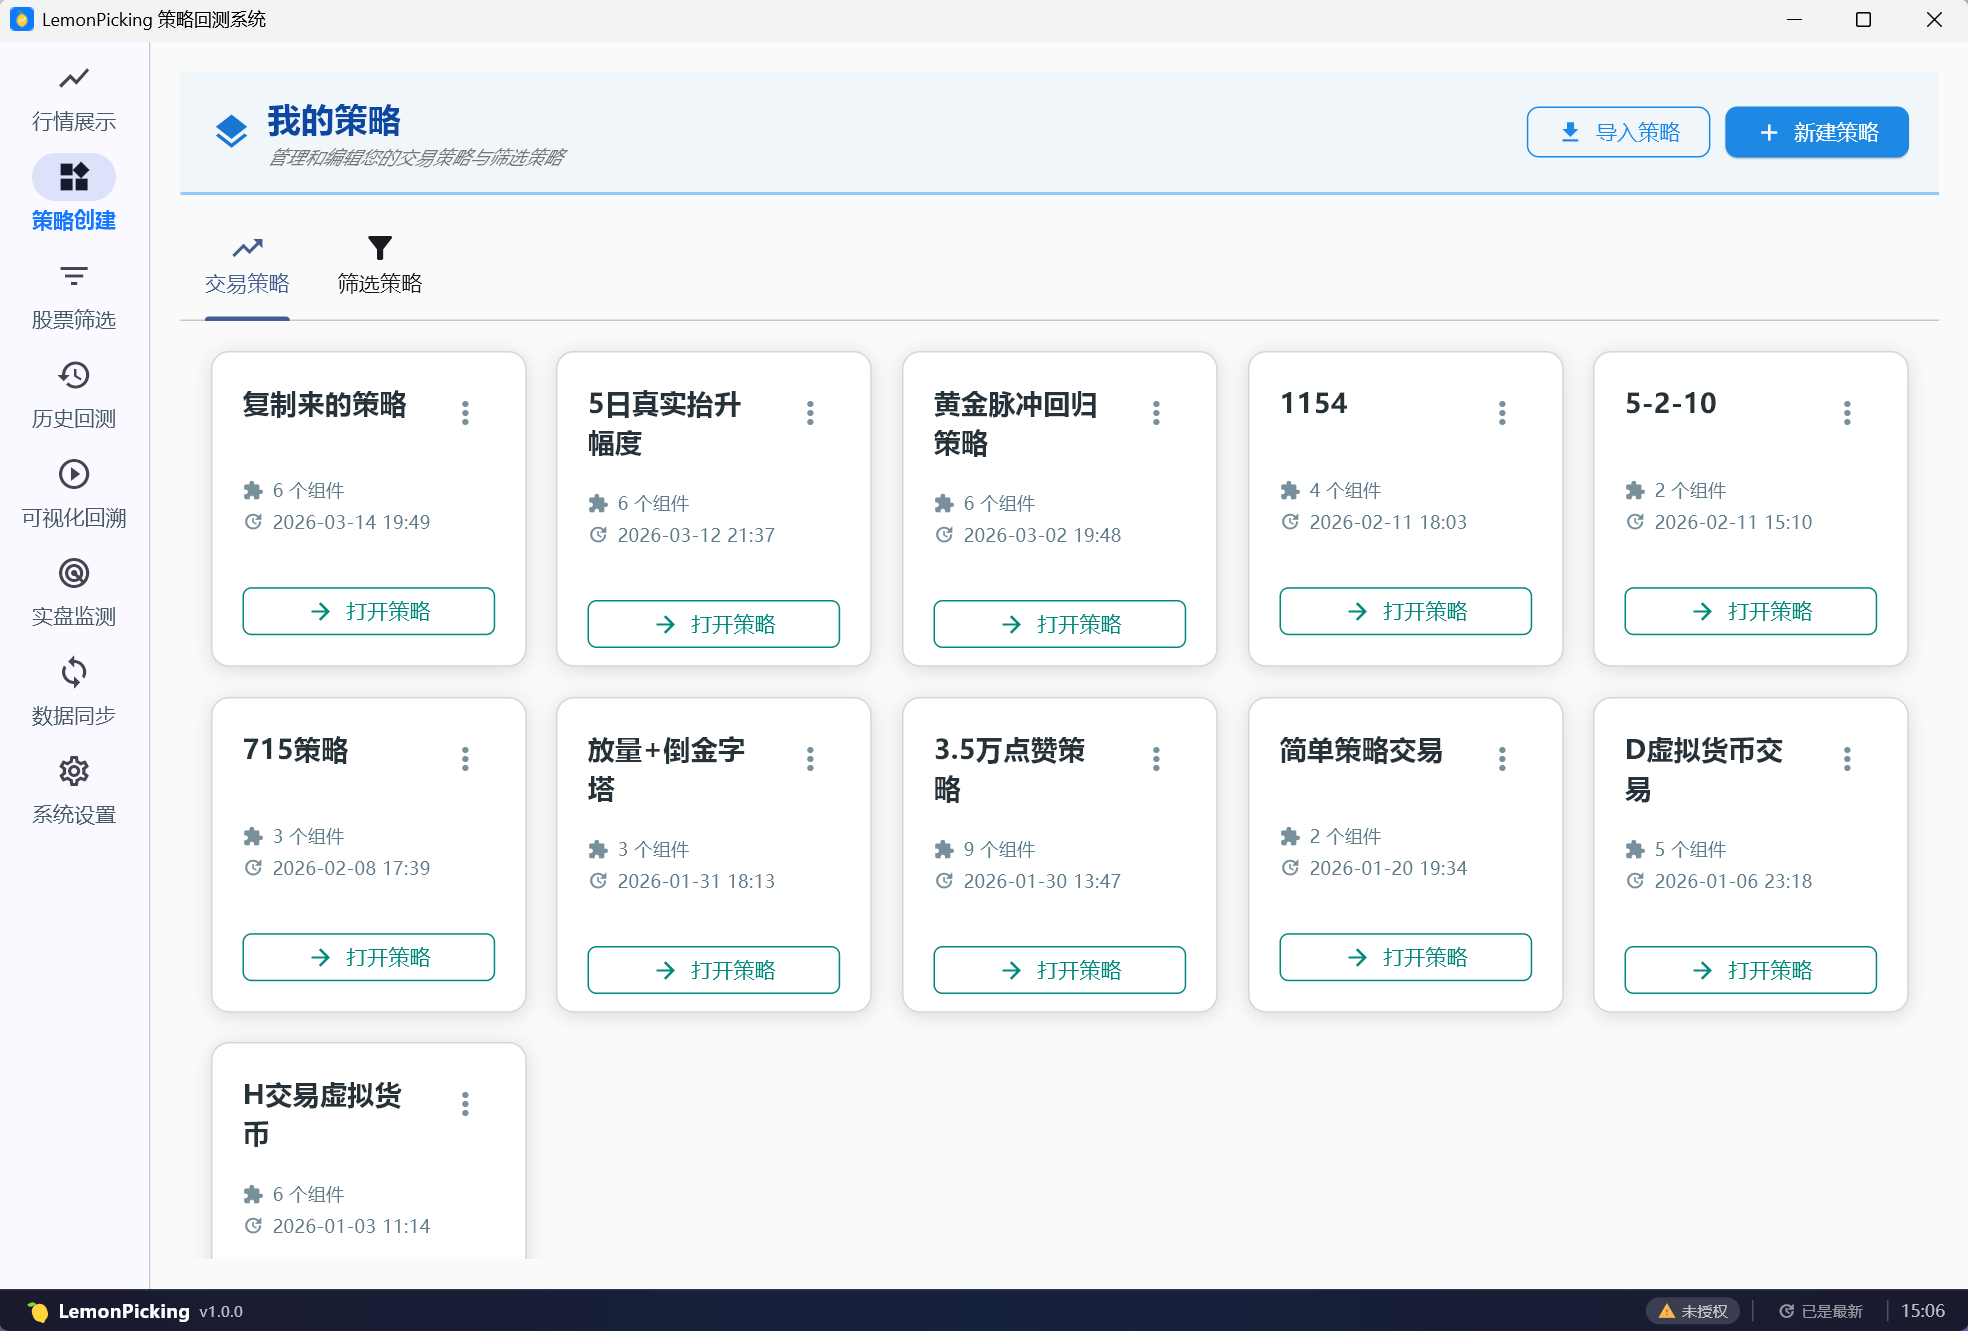
Task: Select the 策略创建 sidebar icon
Action: 73,196
